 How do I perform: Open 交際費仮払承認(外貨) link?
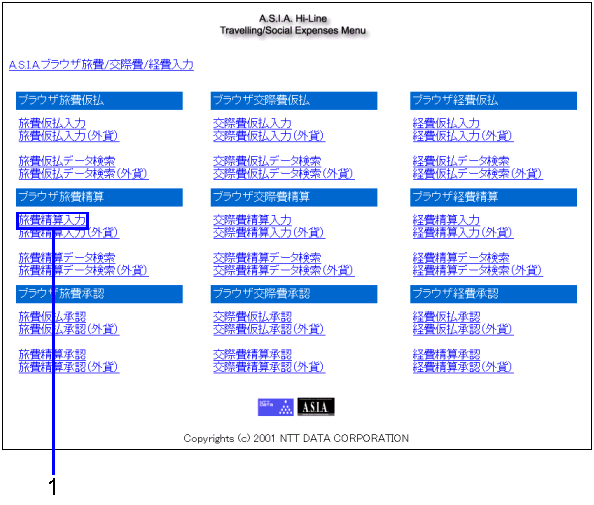(x=269, y=329)
